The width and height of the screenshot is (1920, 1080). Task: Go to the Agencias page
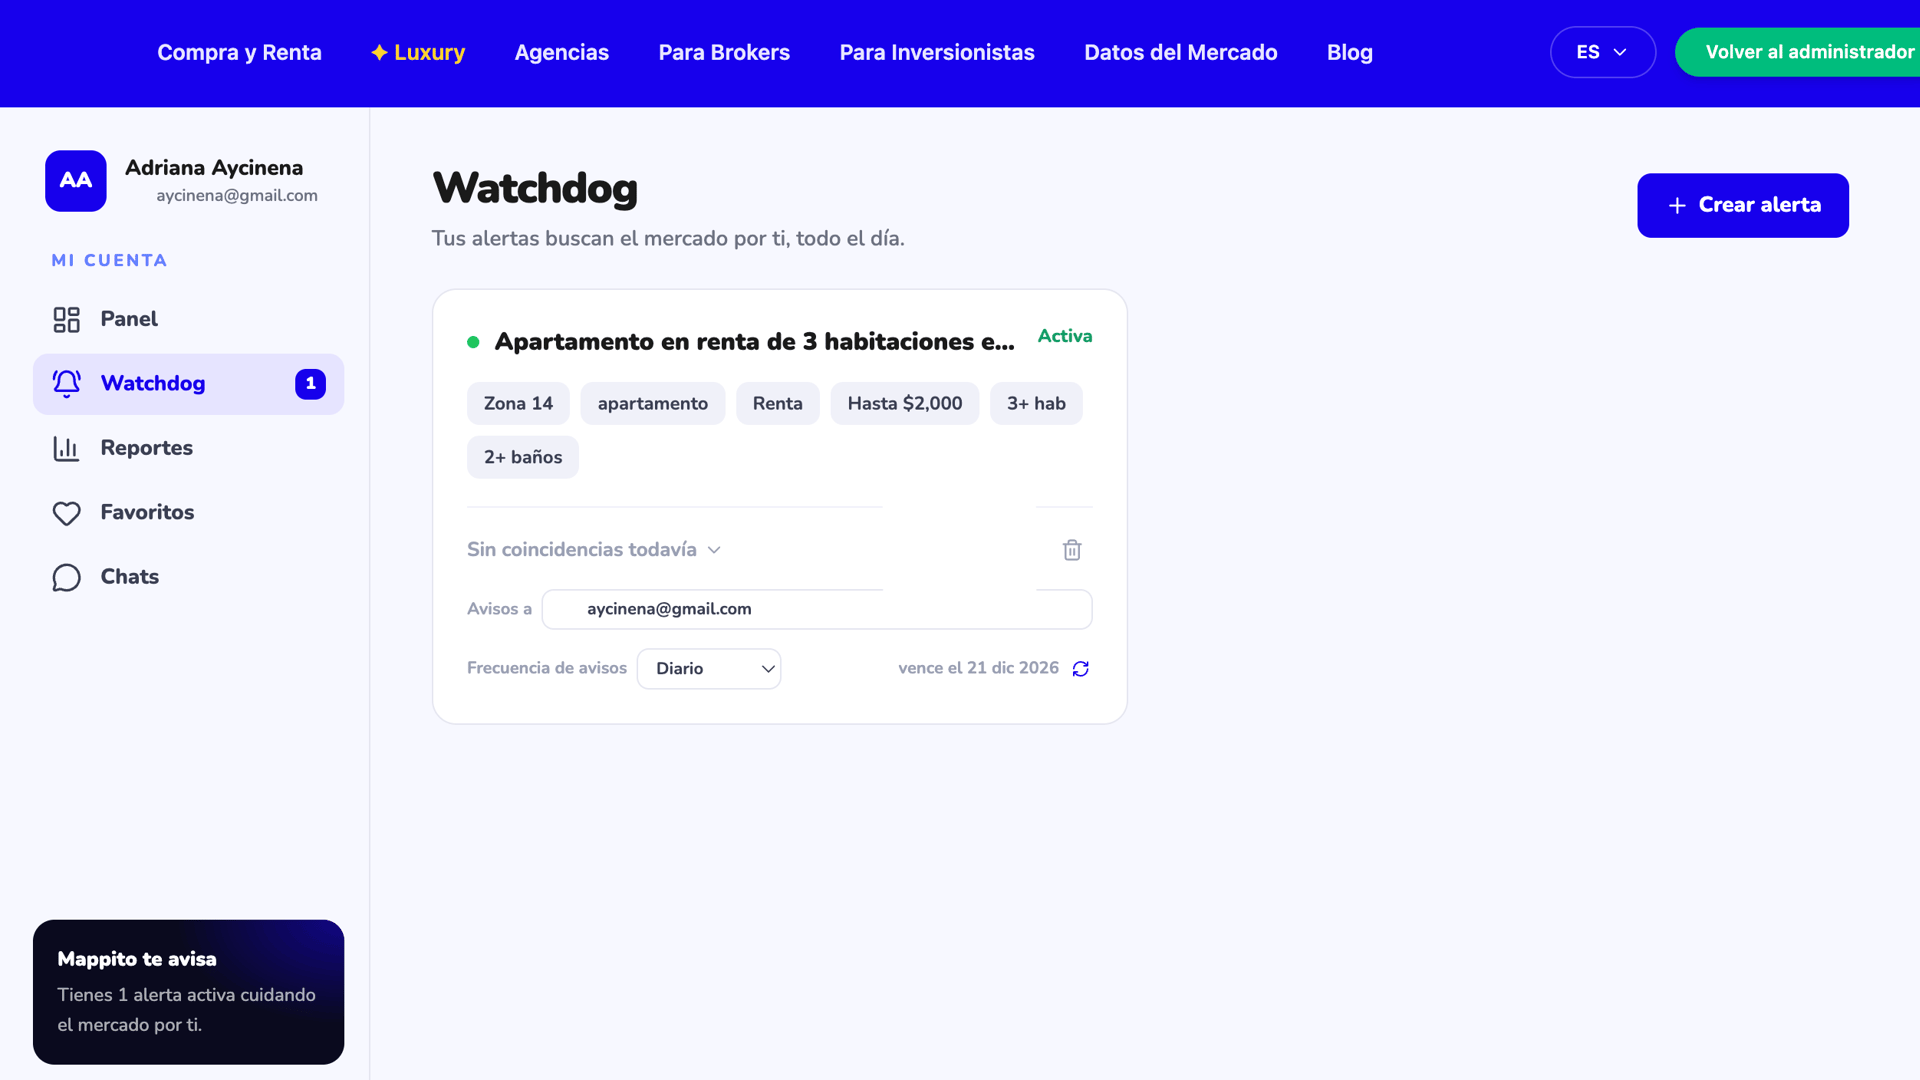click(x=562, y=52)
